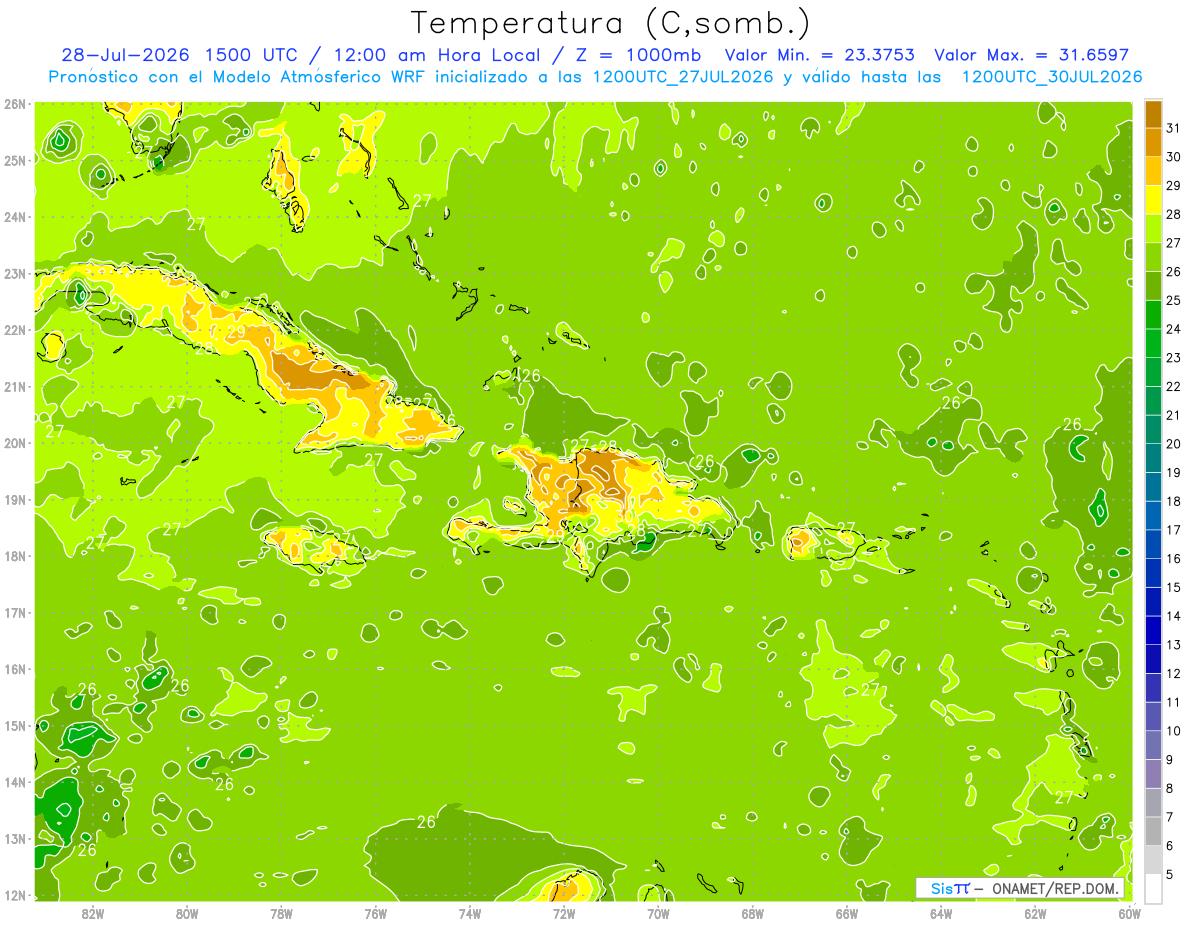Click the valid-until time "1200UTC_30JUL2026"
1200x927 pixels.
1052,76
